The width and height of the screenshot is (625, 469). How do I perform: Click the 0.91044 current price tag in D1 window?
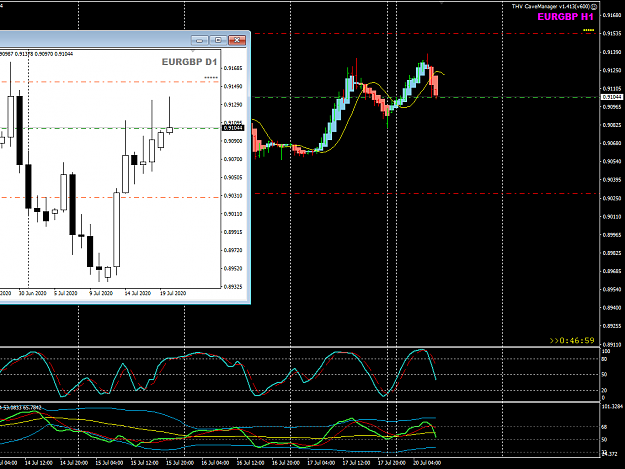click(x=233, y=128)
